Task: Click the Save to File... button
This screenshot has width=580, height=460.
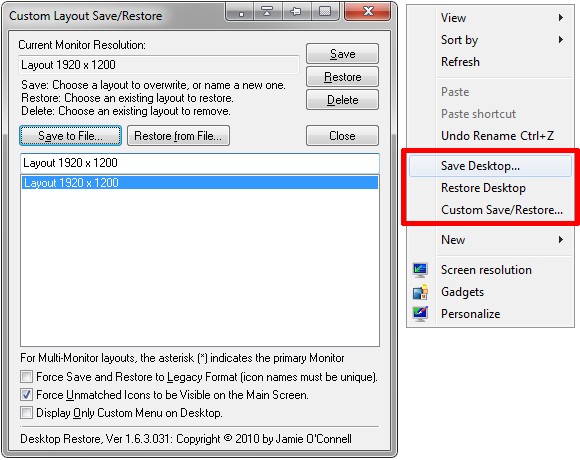Action: tap(70, 136)
